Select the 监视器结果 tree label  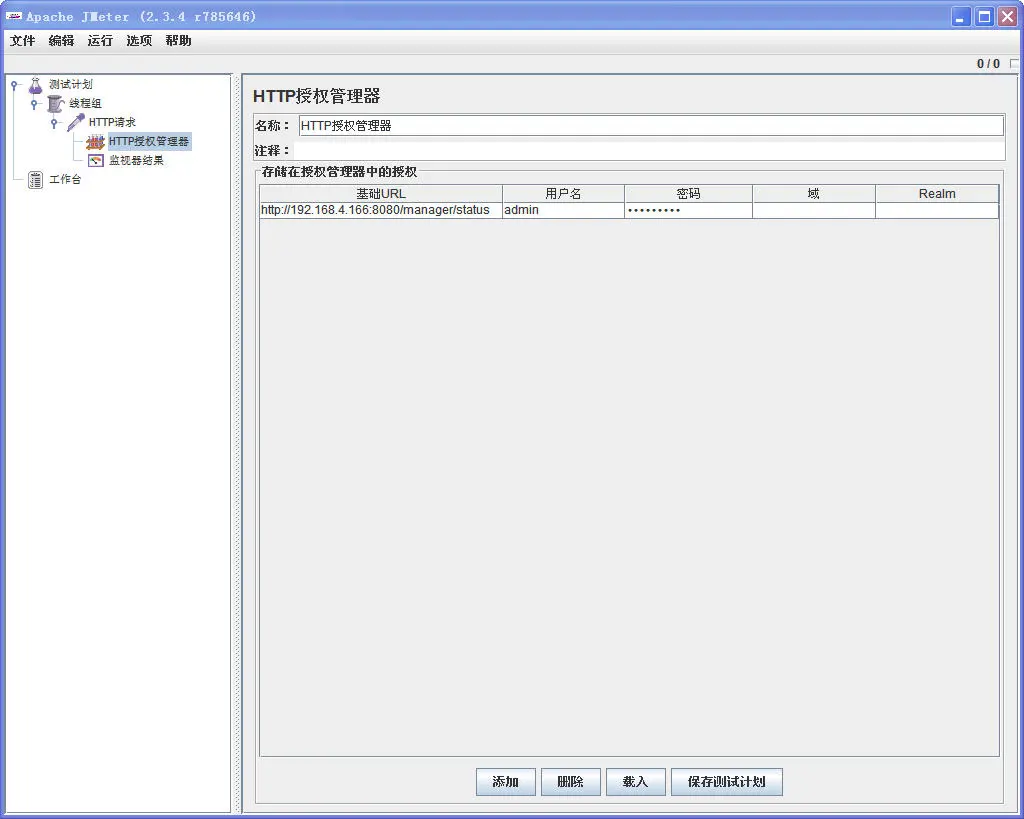pos(136,160)
